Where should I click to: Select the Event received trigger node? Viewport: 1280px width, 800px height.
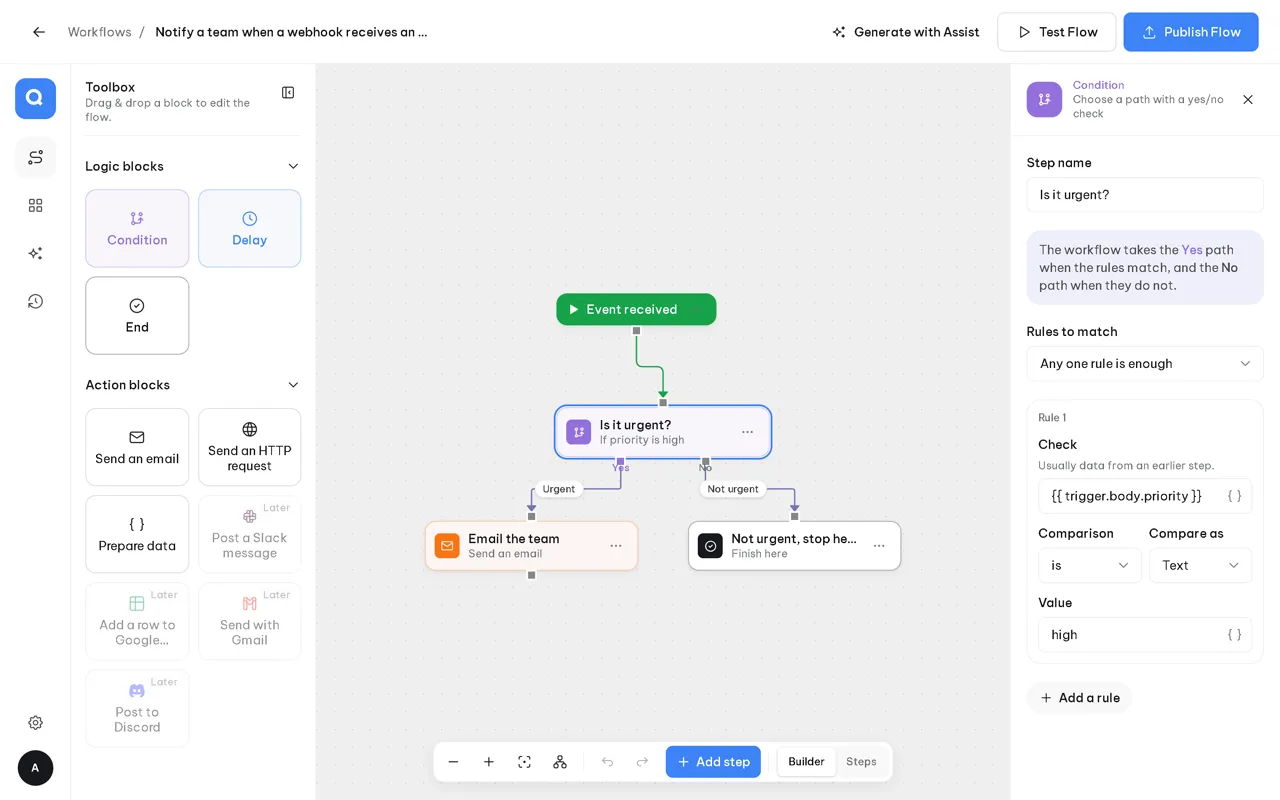click(636, 309)
